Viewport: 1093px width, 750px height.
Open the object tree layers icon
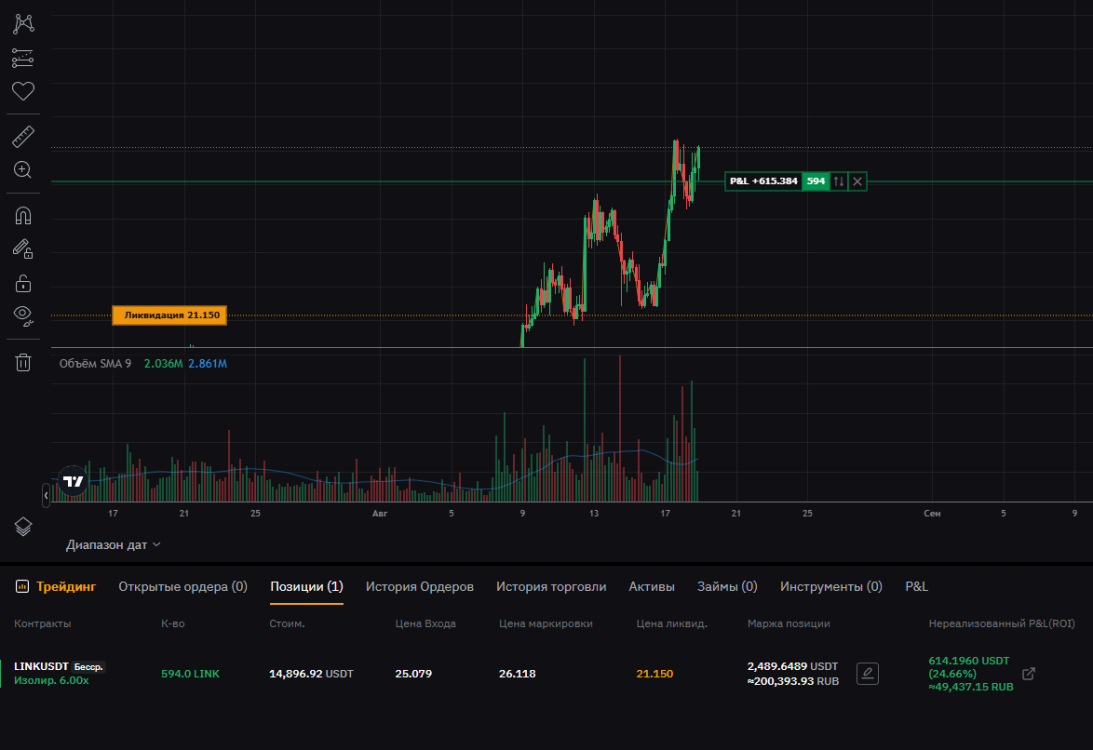pyautogui.click(x=23, y=526)
